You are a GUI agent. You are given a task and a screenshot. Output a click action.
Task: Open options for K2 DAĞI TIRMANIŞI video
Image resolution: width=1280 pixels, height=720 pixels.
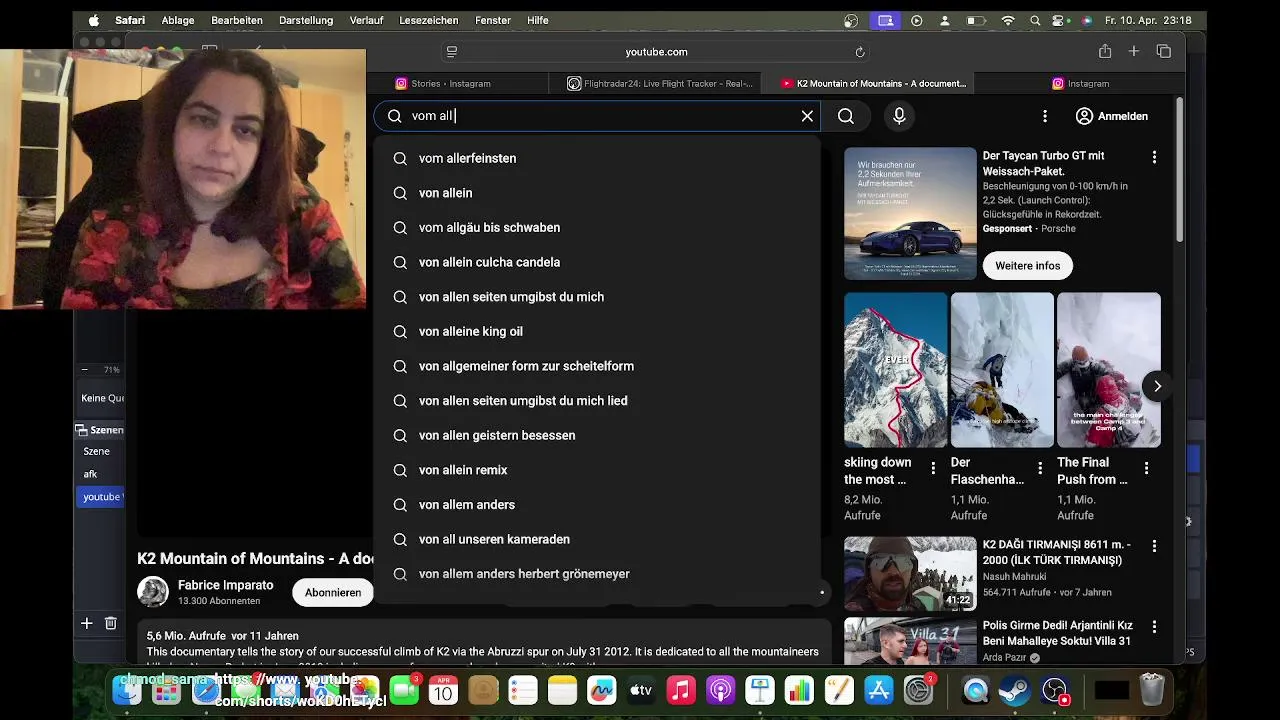coord(1154,546)
